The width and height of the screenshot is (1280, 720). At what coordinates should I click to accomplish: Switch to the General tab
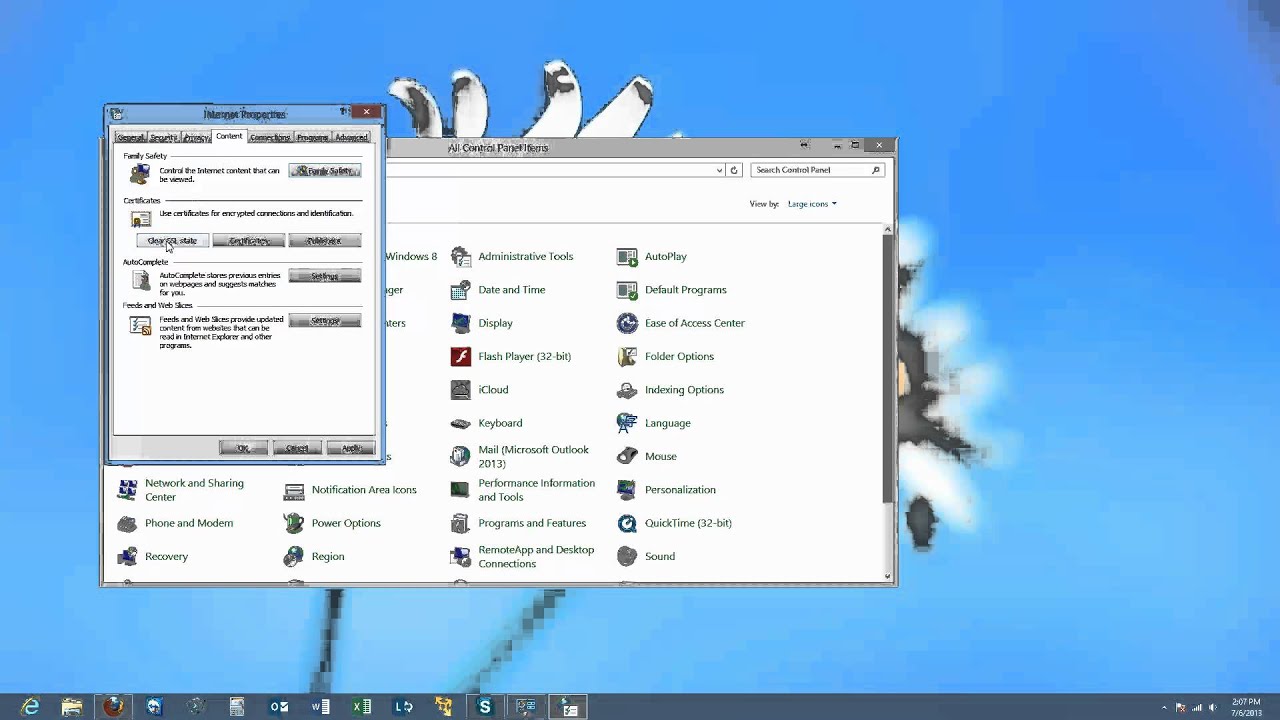click(x=131, y=137)
